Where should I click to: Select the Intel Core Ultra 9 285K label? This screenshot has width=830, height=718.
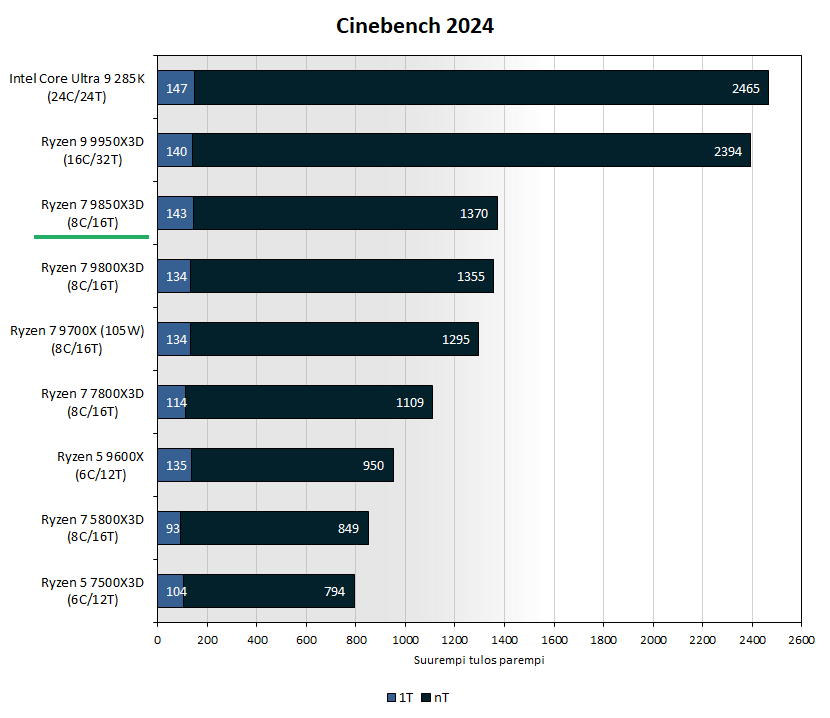pyautogui.click(x=77, y=87)
